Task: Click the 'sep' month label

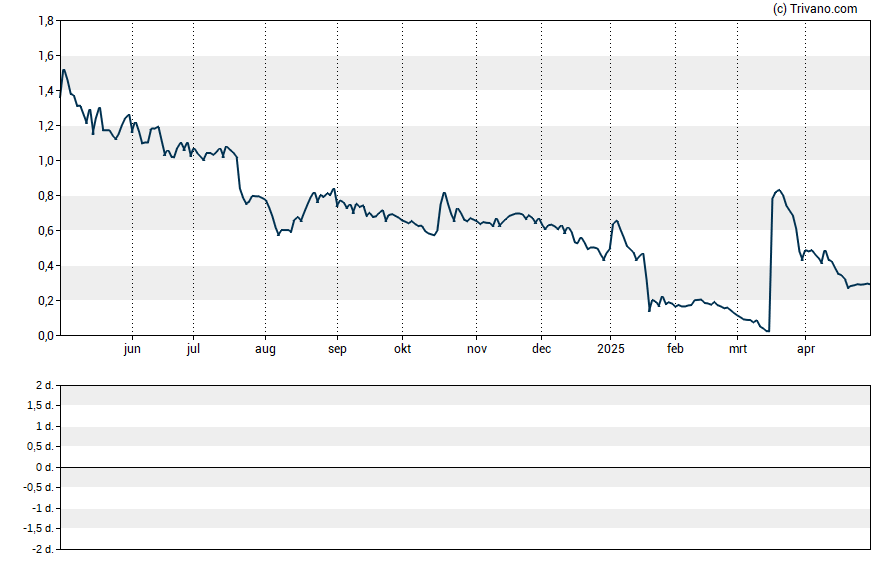Action: (x=337, y=349)
